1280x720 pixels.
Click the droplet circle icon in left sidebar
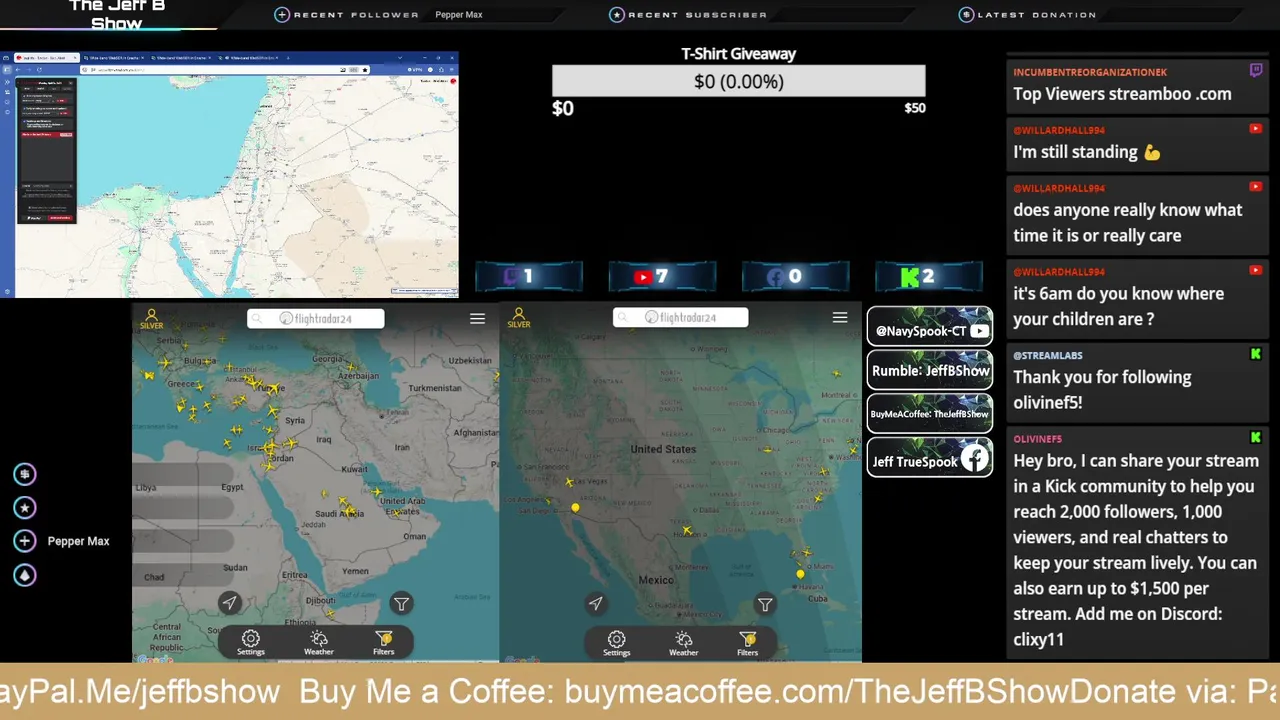click(25, 575)
